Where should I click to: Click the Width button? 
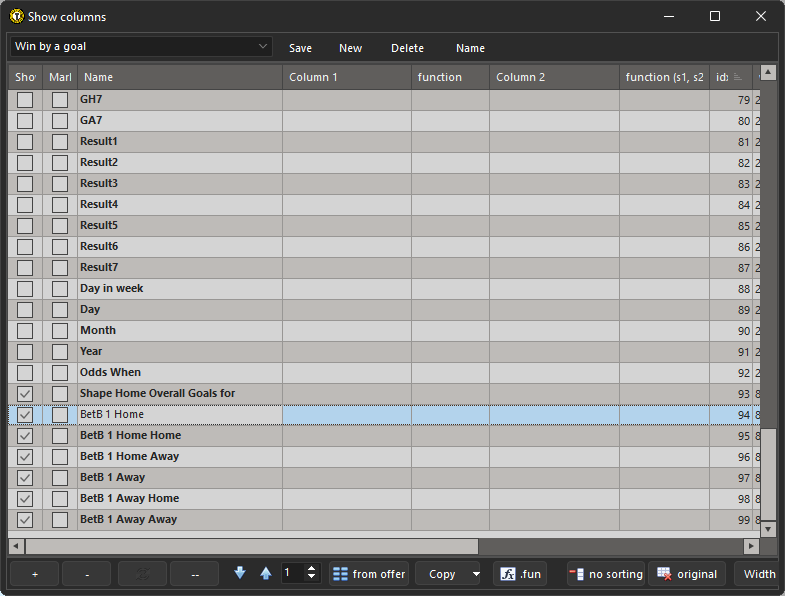coord(759,574)
